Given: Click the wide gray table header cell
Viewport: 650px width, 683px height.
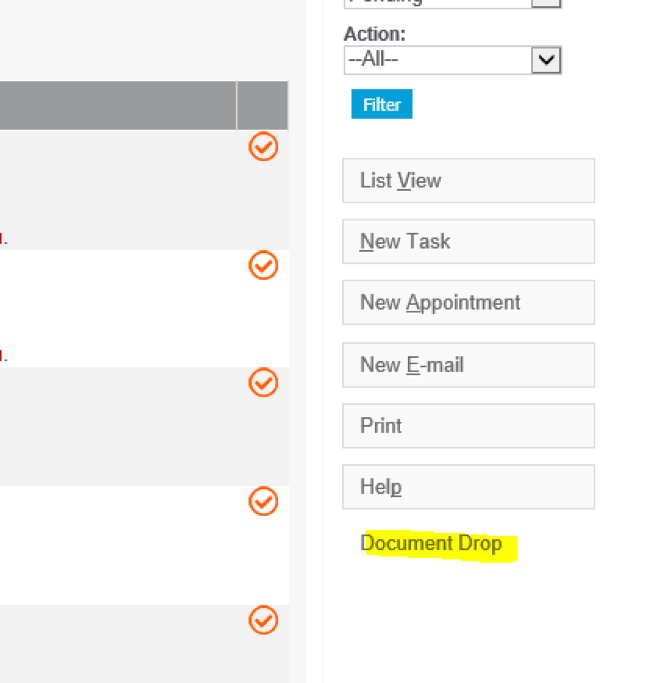Looking at the screenshot, I should pyautogui.click(x=118, y=105).
